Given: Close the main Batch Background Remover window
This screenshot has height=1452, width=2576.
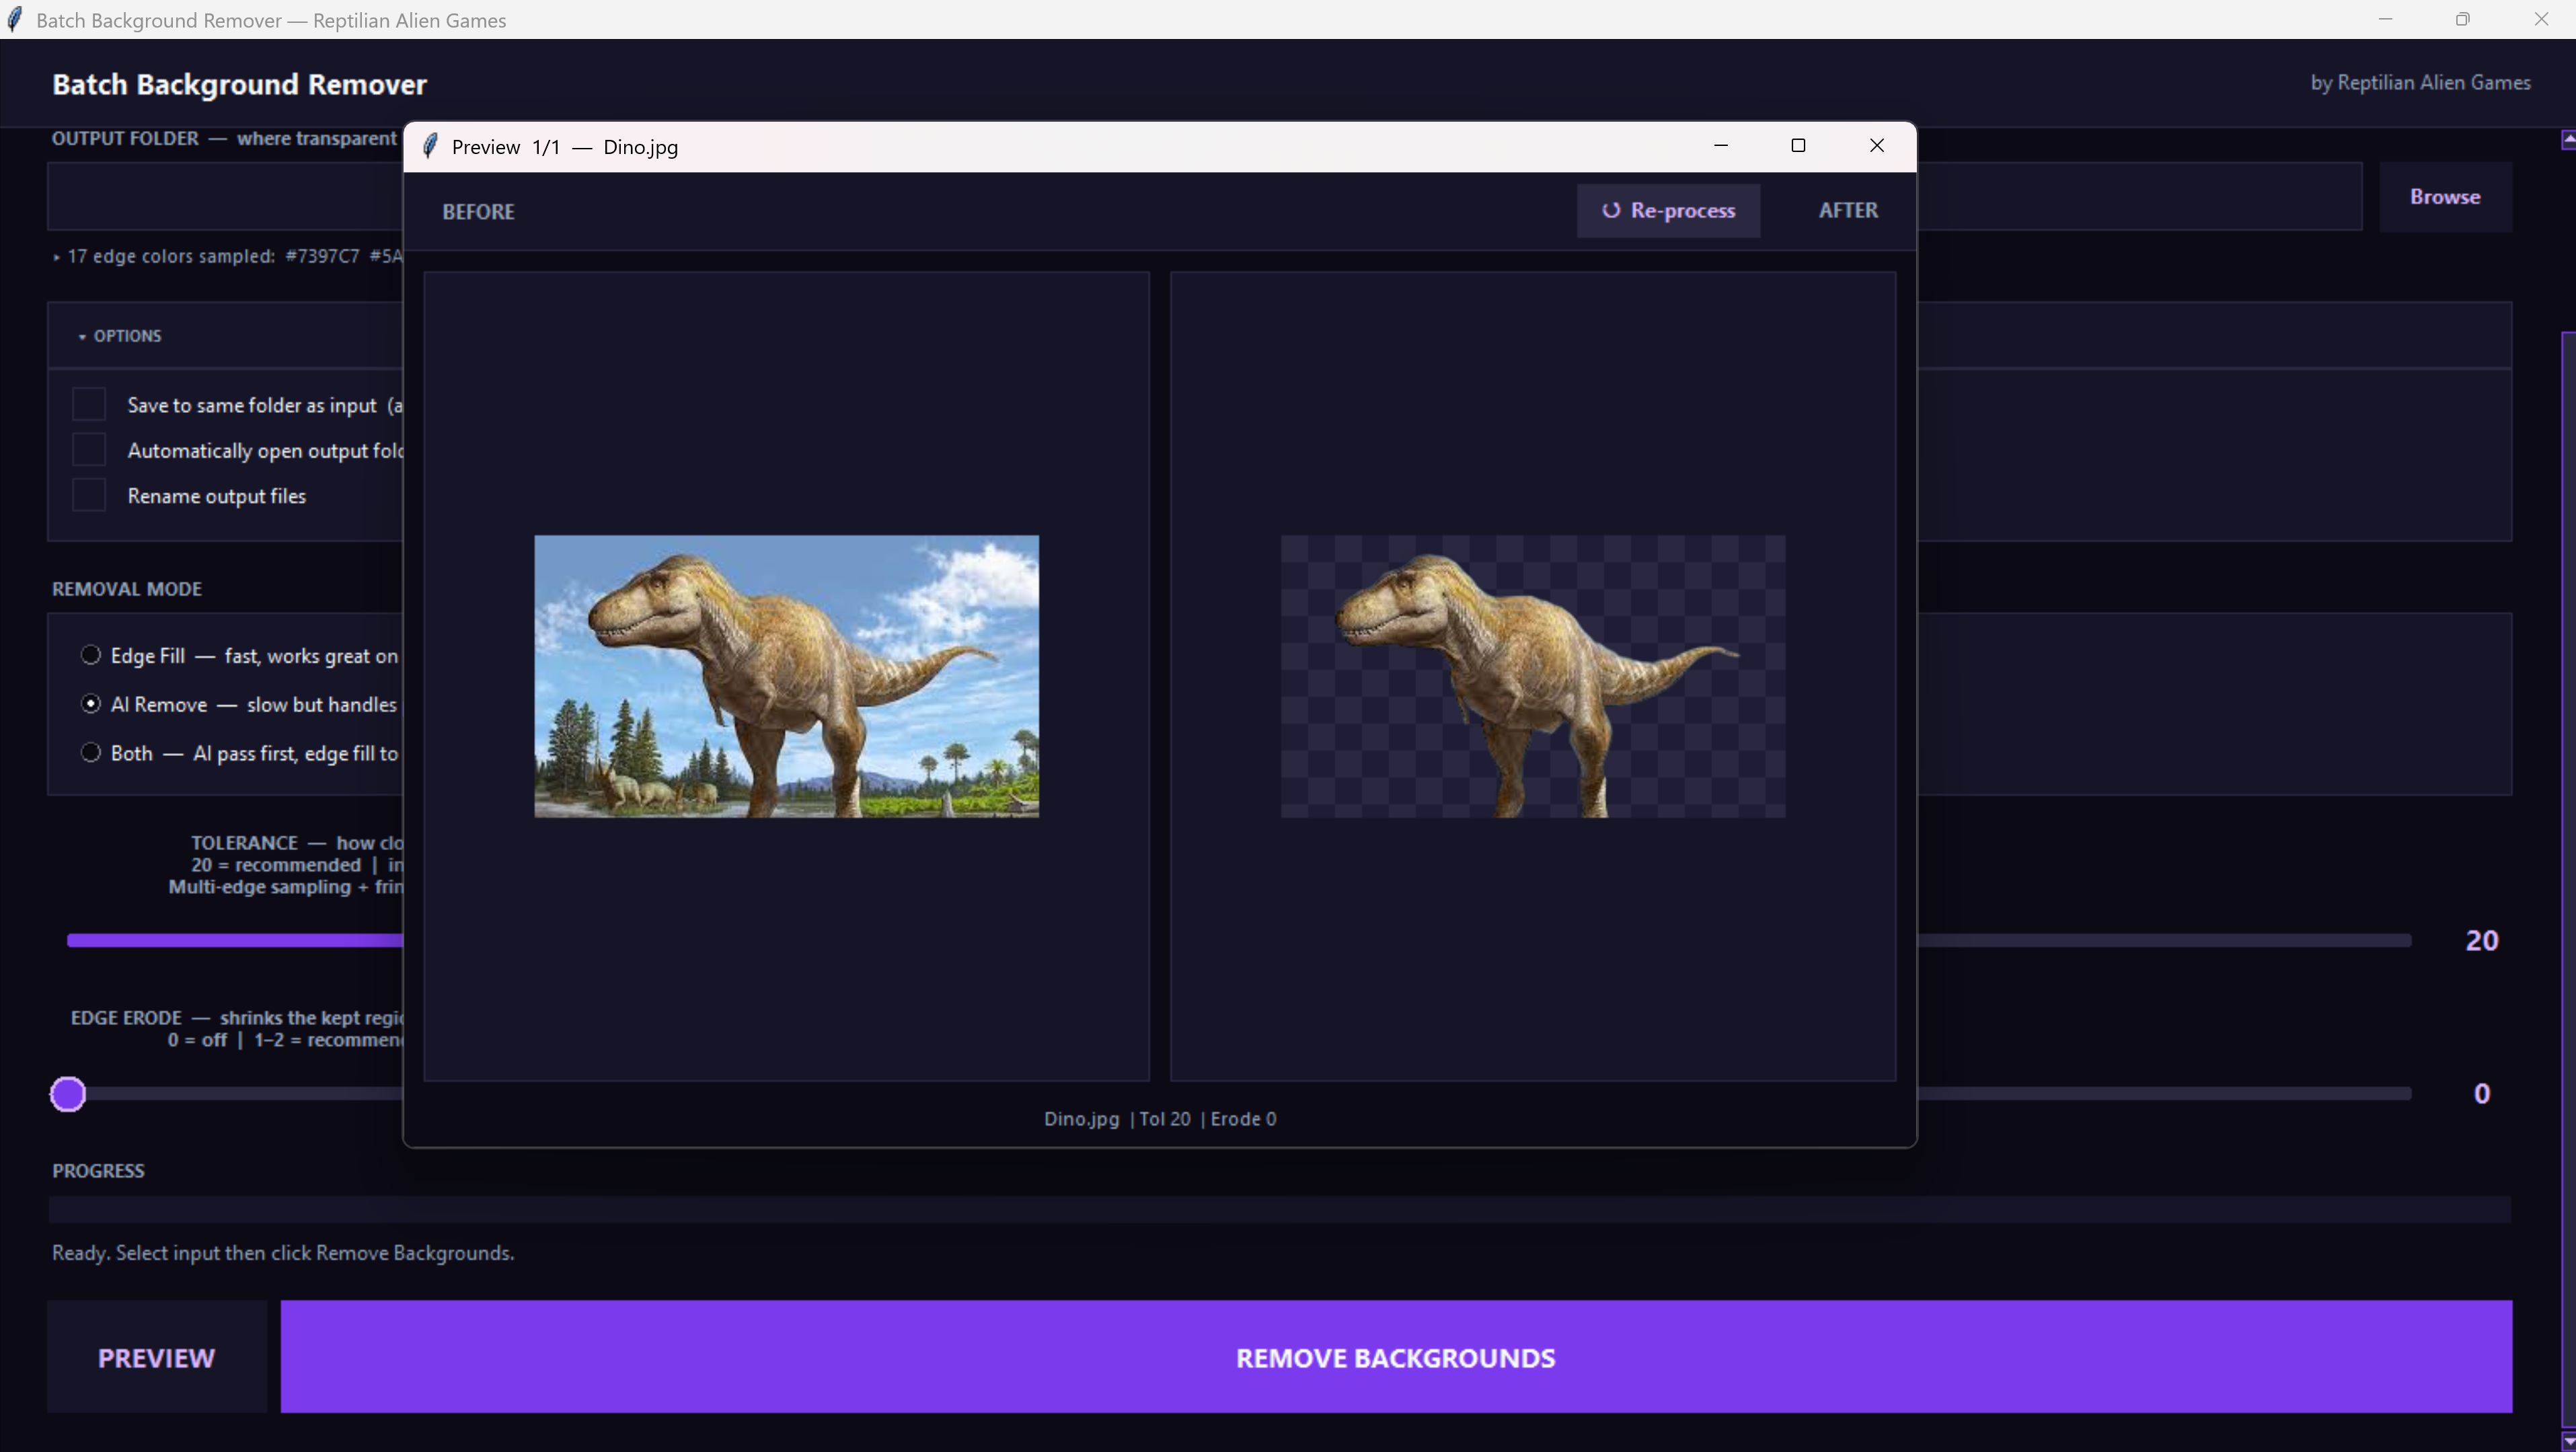Looking at the screenshot, I should pyautogui.click(x=2540, y=19).
